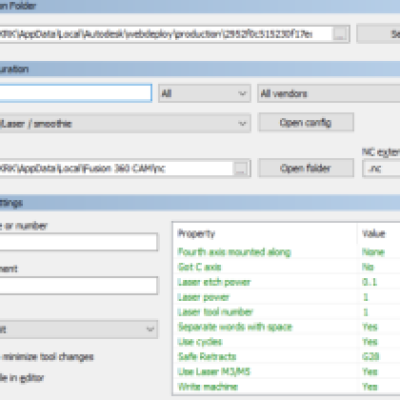Click the program comment field
The image size is (400, 400).
(78, 285)
